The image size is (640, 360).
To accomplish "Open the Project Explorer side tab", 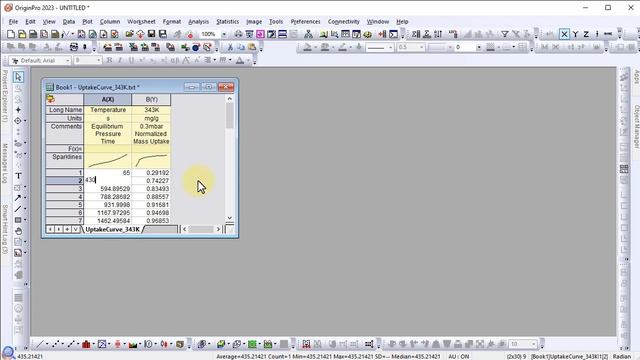I will (x=4, y=97).
